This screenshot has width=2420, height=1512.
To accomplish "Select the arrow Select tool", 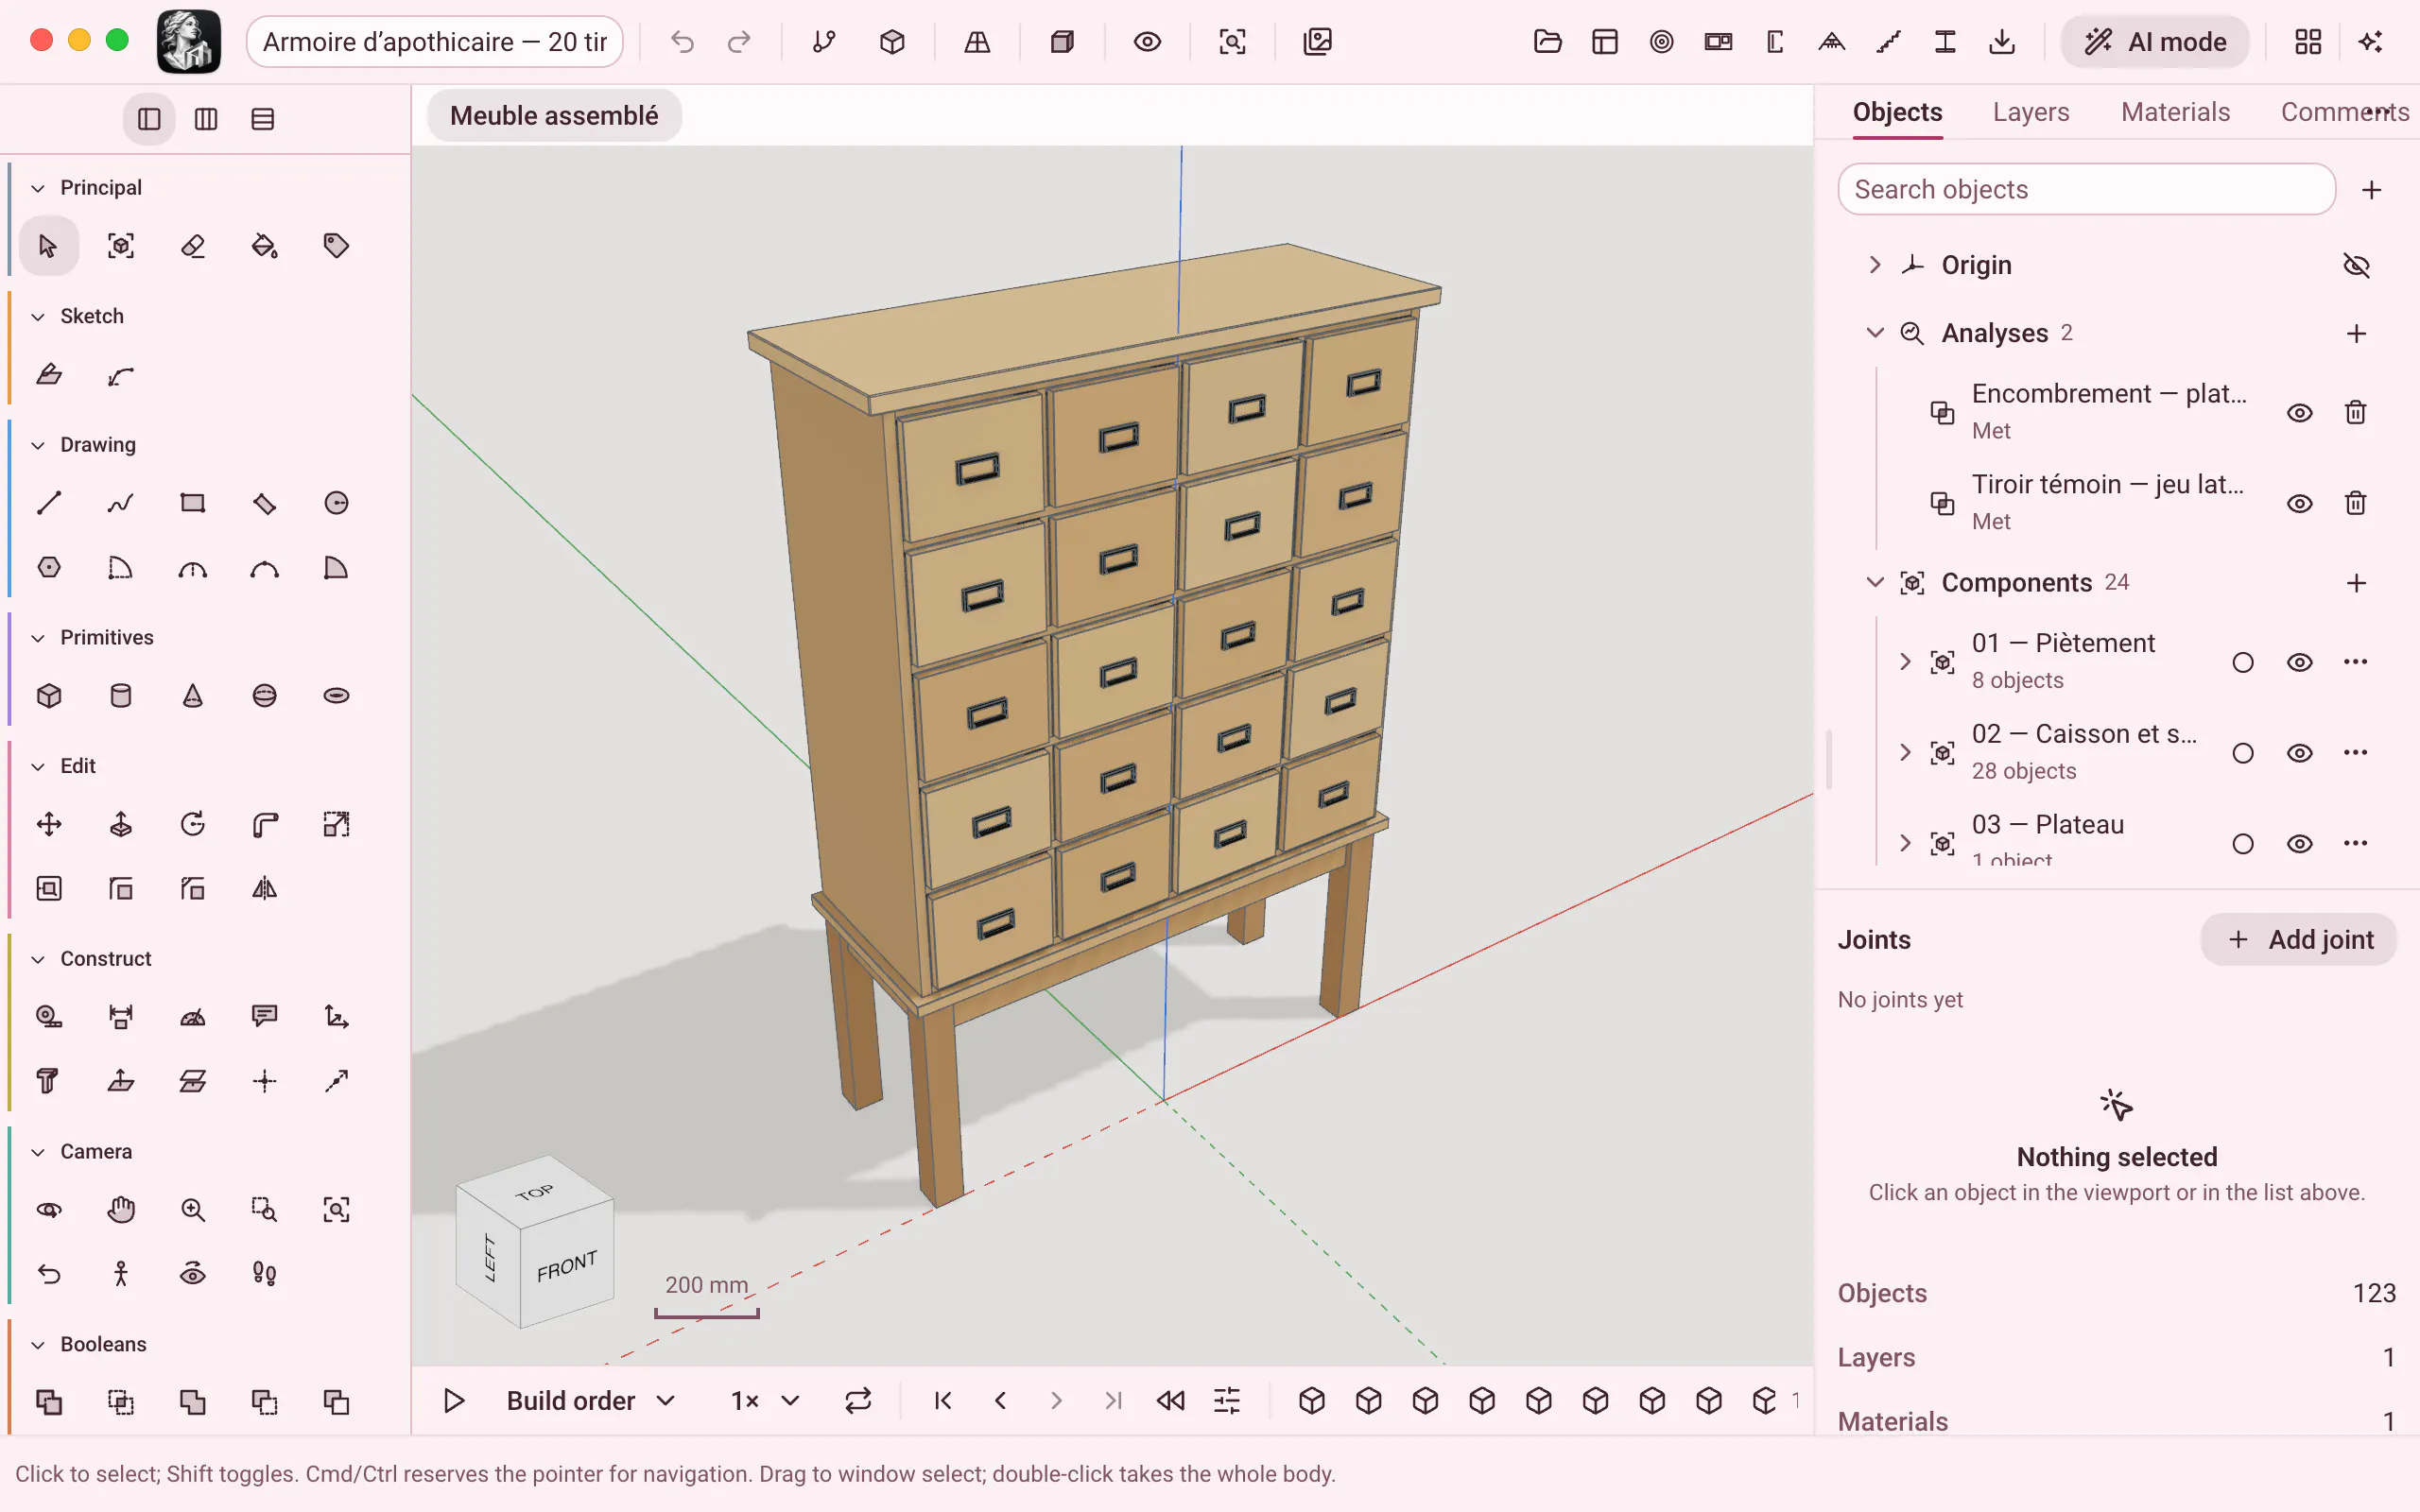I will point(48,246).
